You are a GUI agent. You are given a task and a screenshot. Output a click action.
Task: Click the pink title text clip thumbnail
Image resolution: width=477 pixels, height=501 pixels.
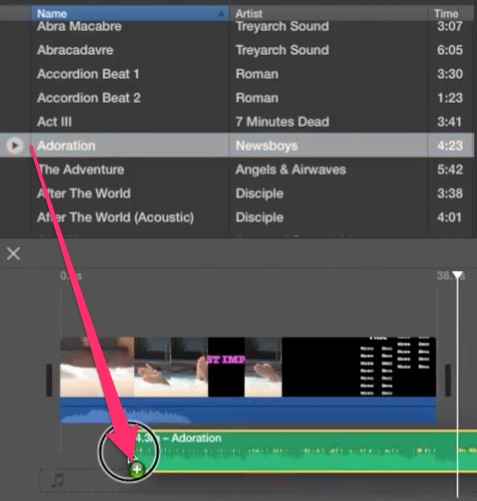pos(226,367)
